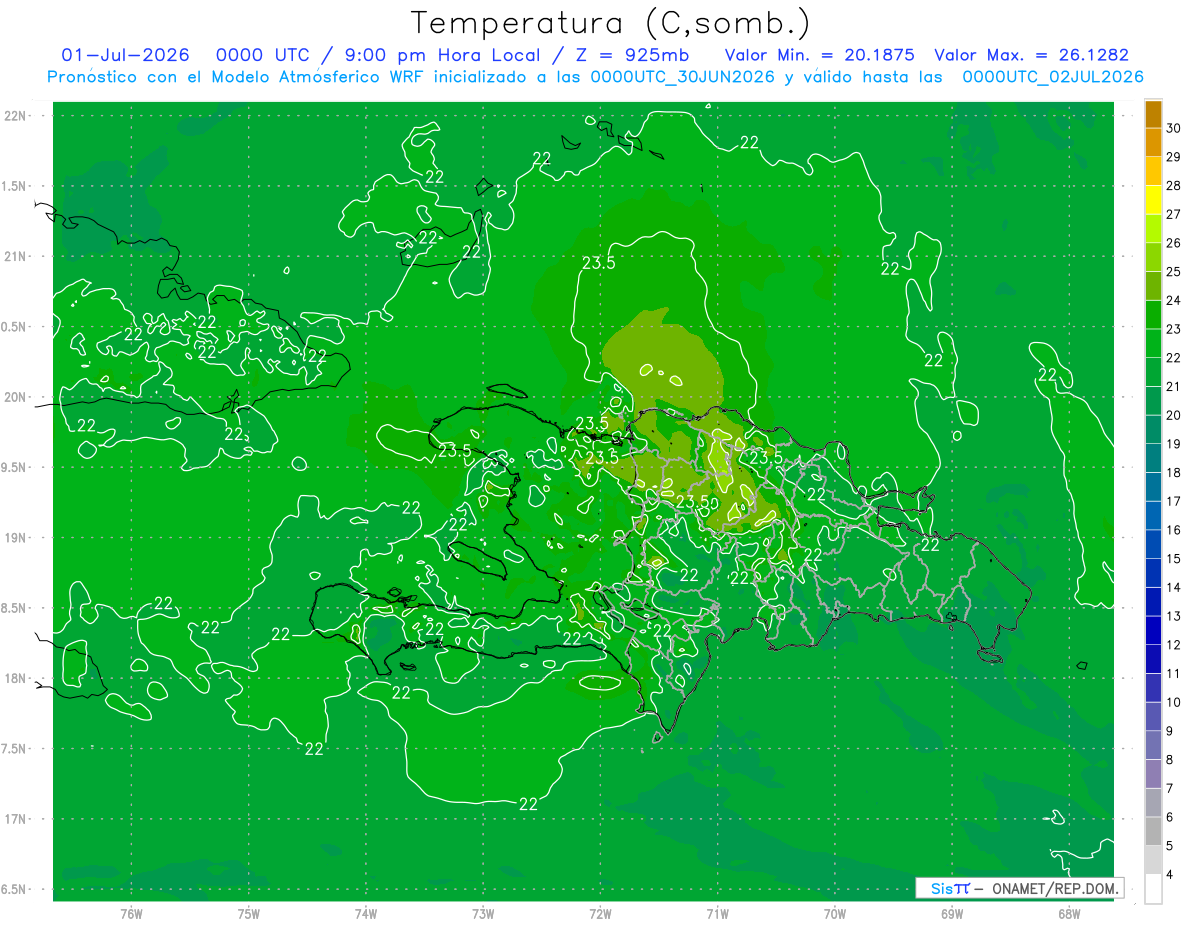Click the "20N" latitude axis label
The image size is (1200, 927).
(17, 397)
